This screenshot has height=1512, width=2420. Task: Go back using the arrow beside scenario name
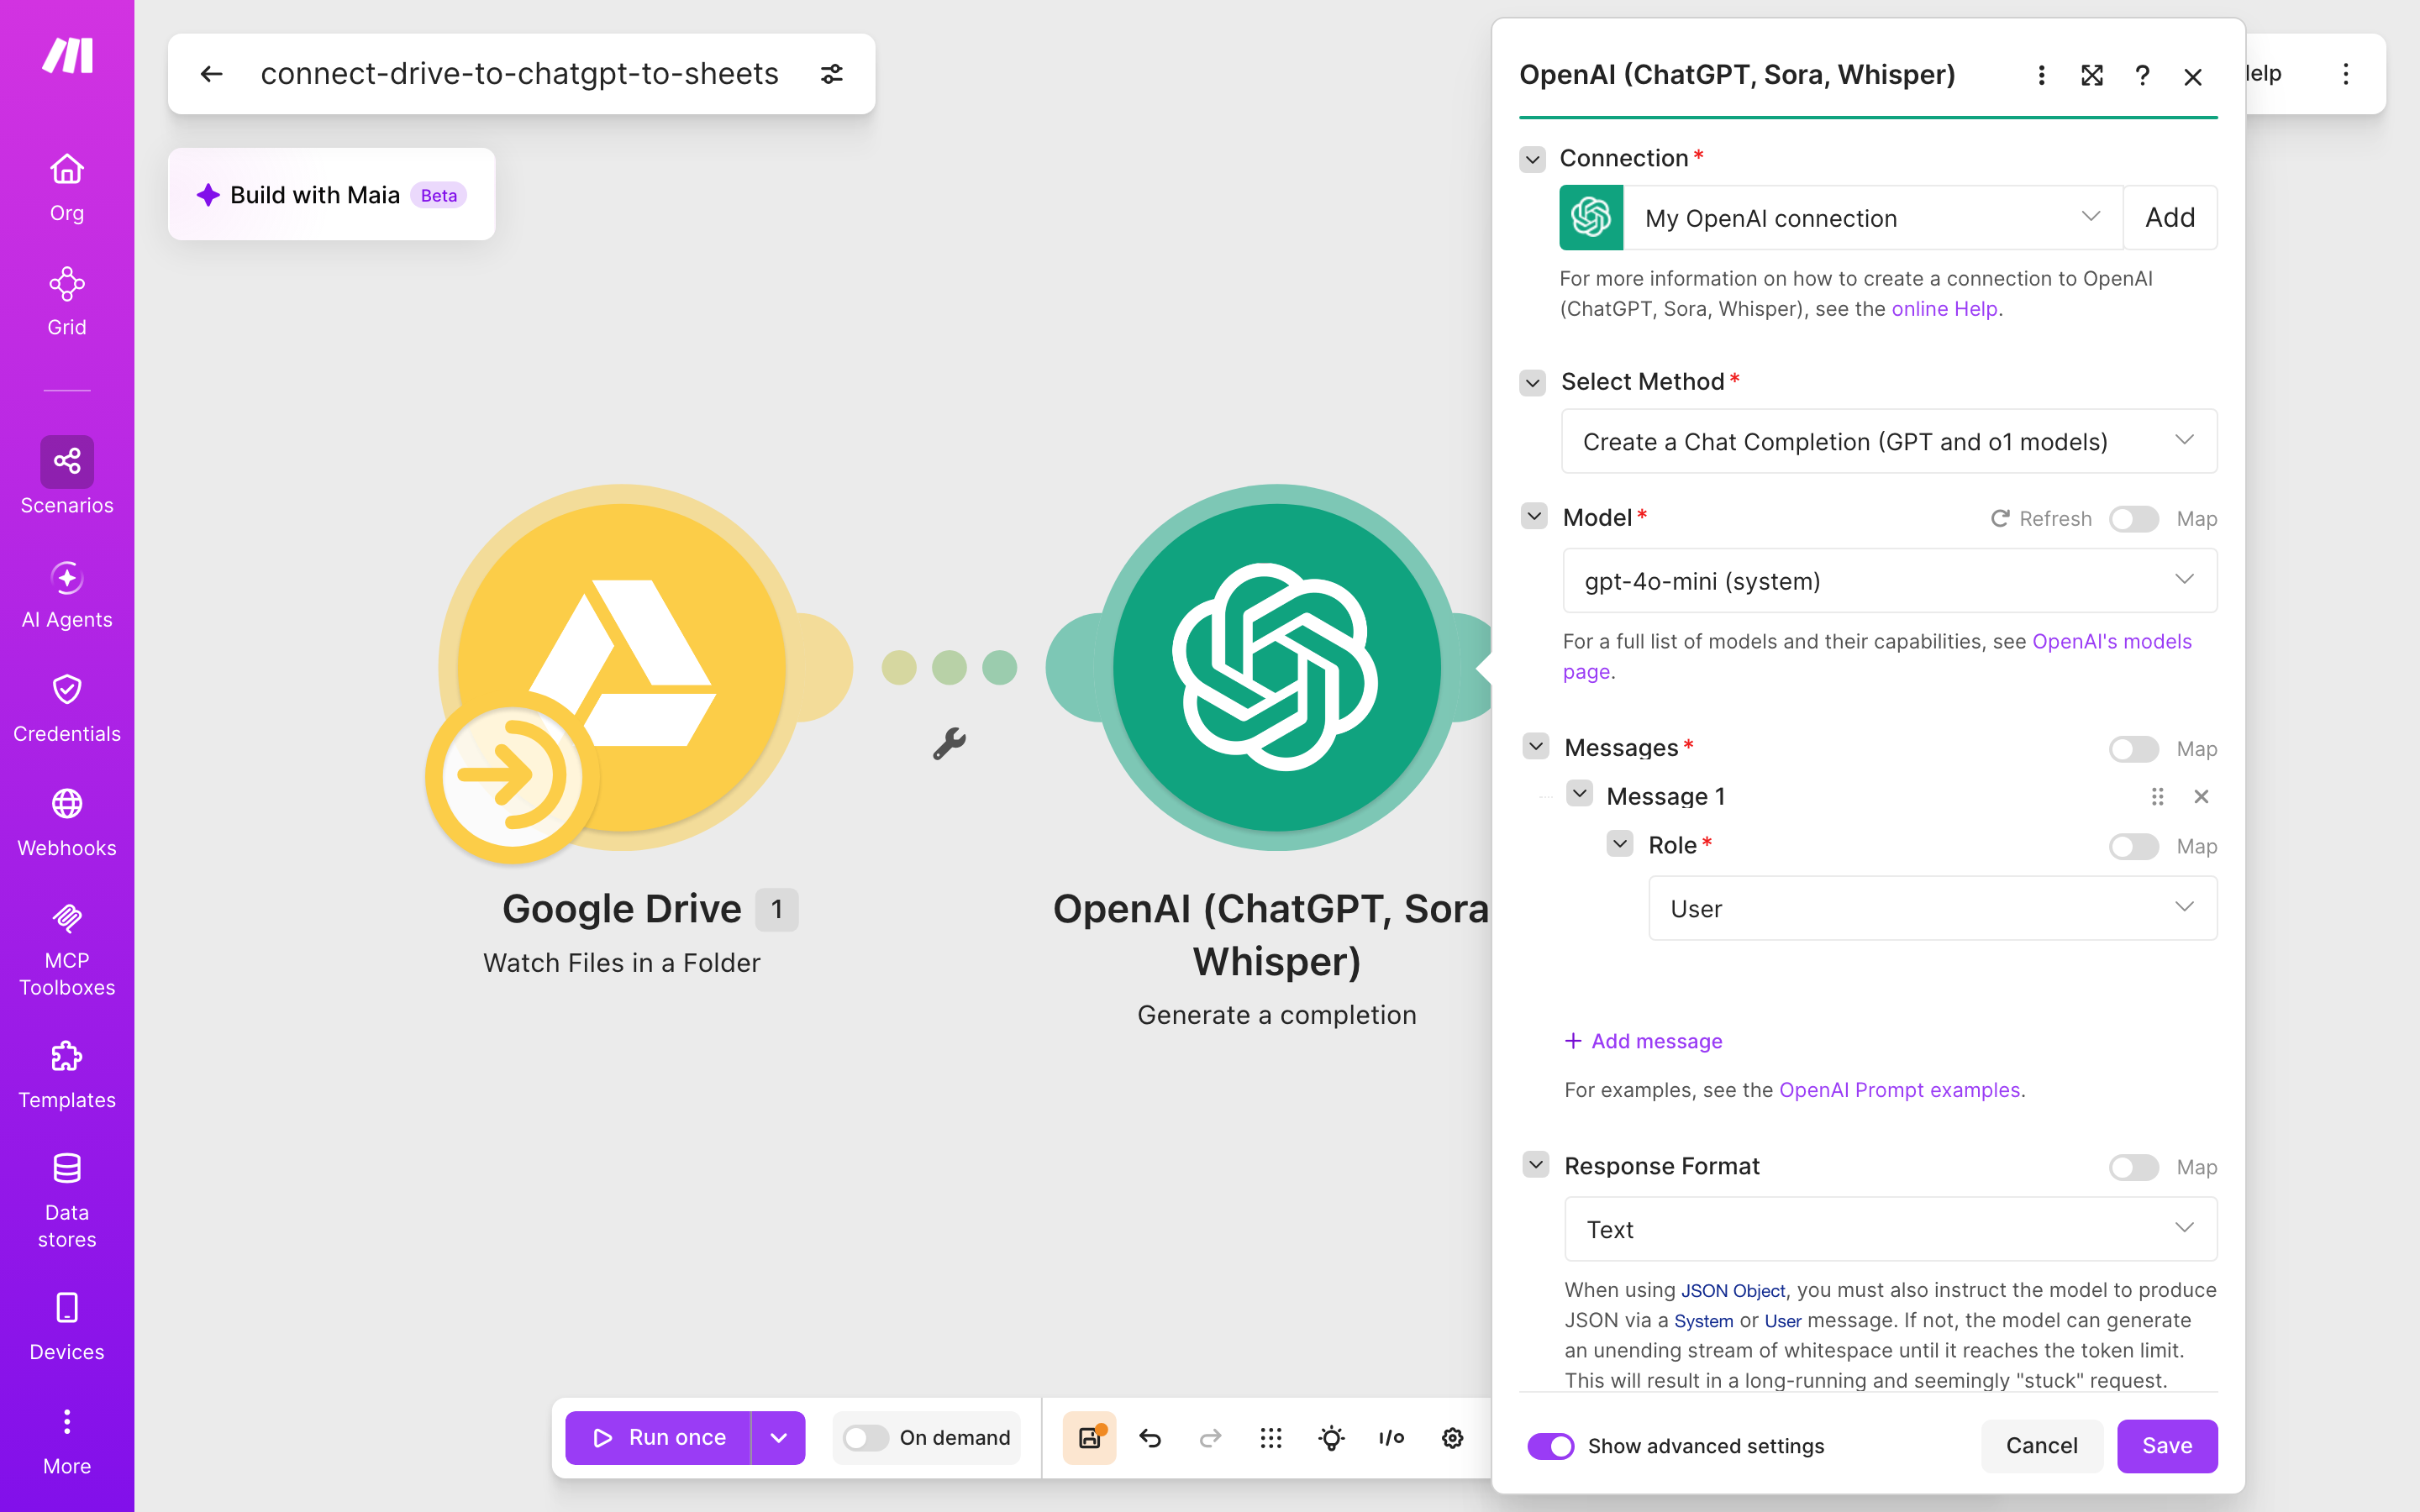point(211,74)
